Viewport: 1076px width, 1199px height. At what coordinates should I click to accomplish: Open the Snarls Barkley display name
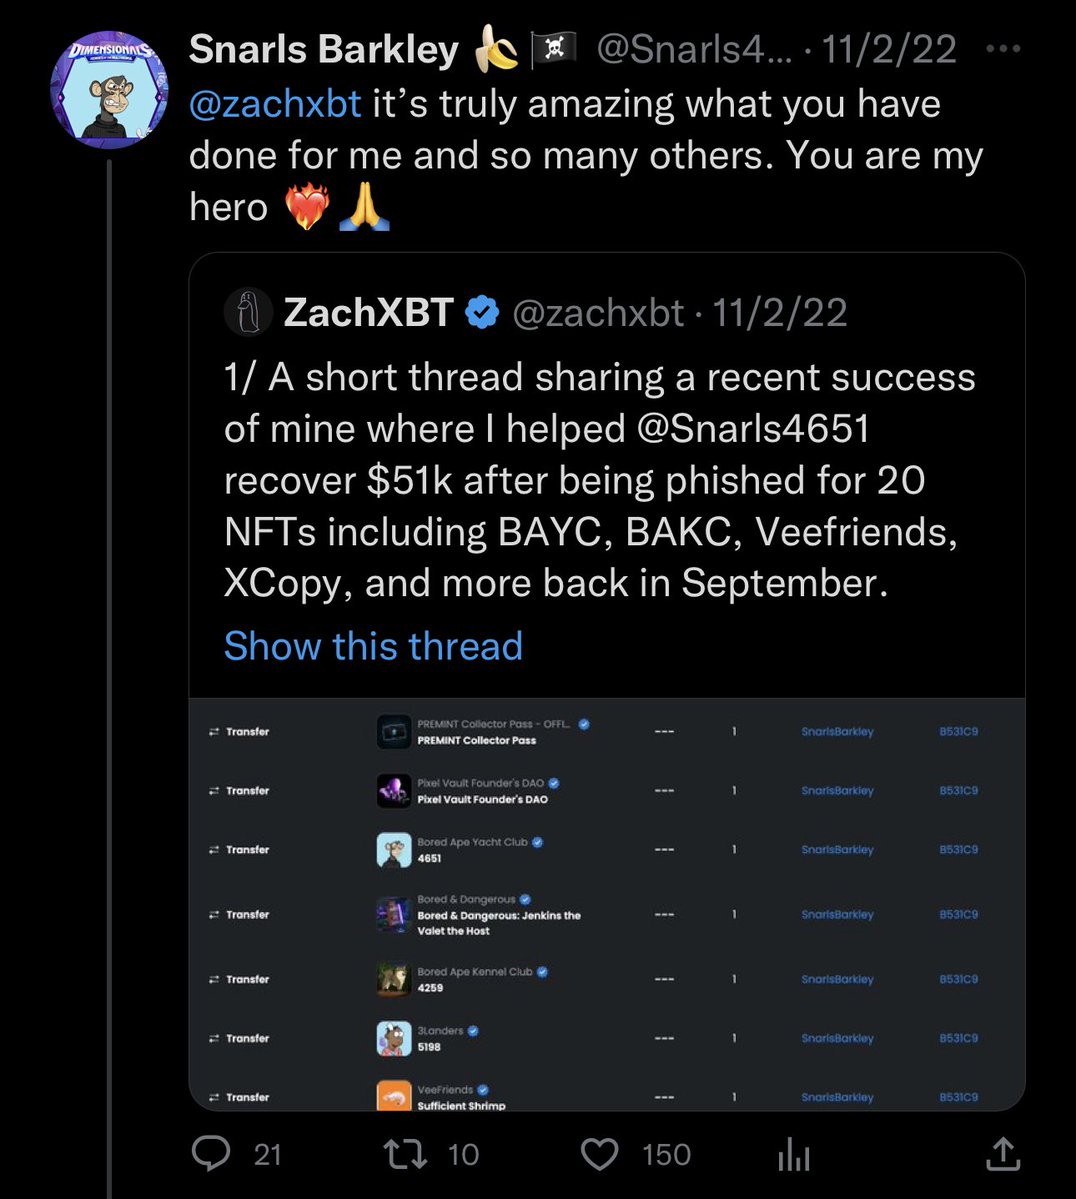point(323,49)
